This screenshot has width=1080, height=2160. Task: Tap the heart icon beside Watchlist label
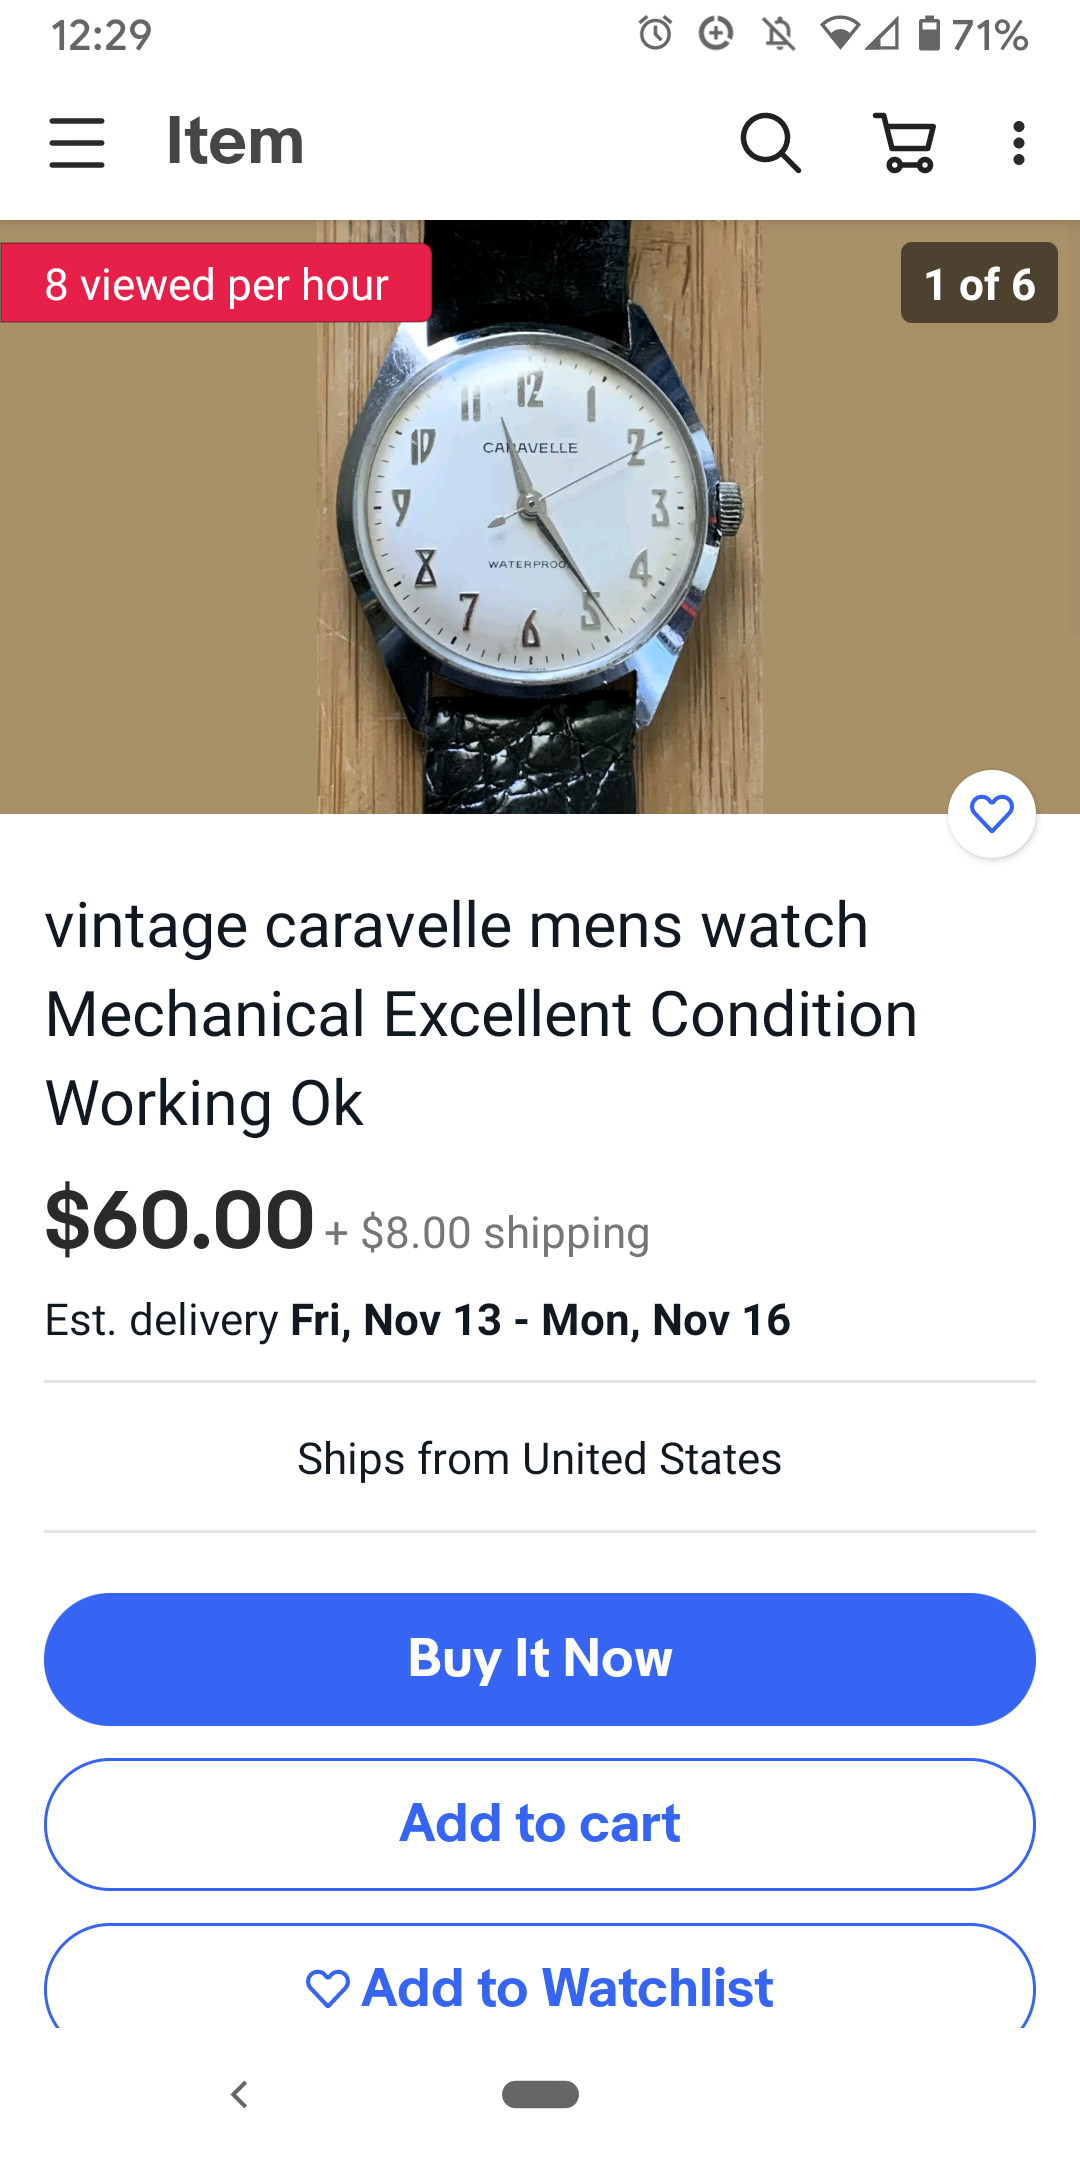pyautogui.click(x=328, y=1988)
